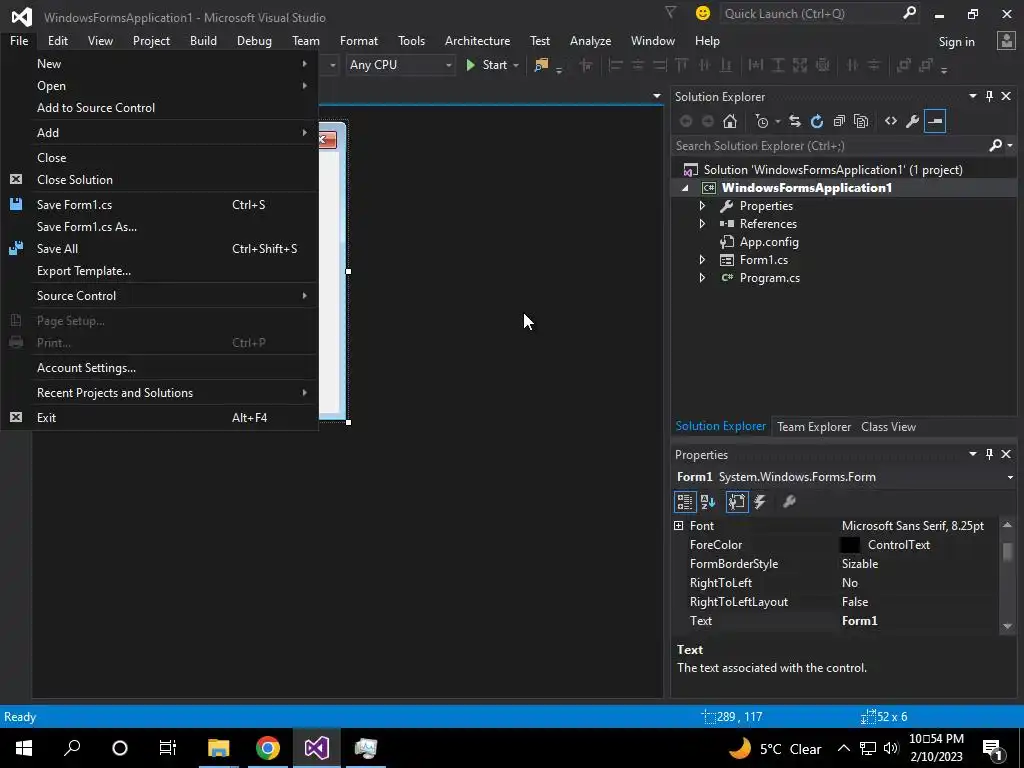This screenshot has height=768, width=1024.
Task: Click the Properties grid scroll down arrow
Action: click(x=1007, y=626)
